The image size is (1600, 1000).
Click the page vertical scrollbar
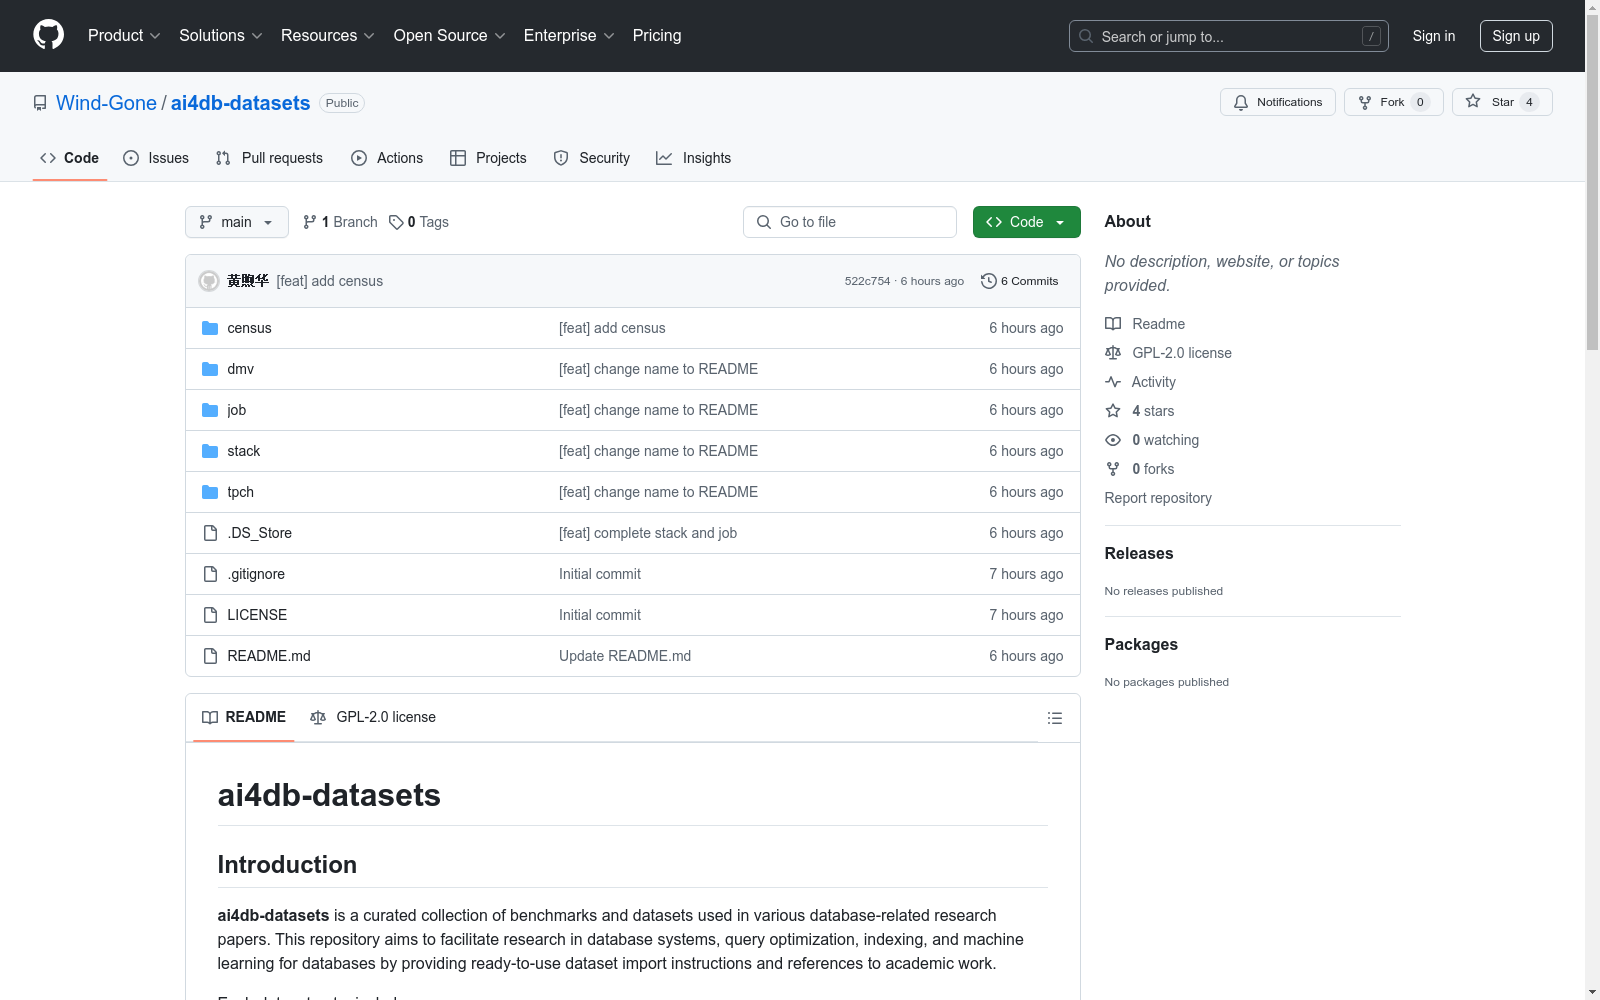tap(1592, 500)
